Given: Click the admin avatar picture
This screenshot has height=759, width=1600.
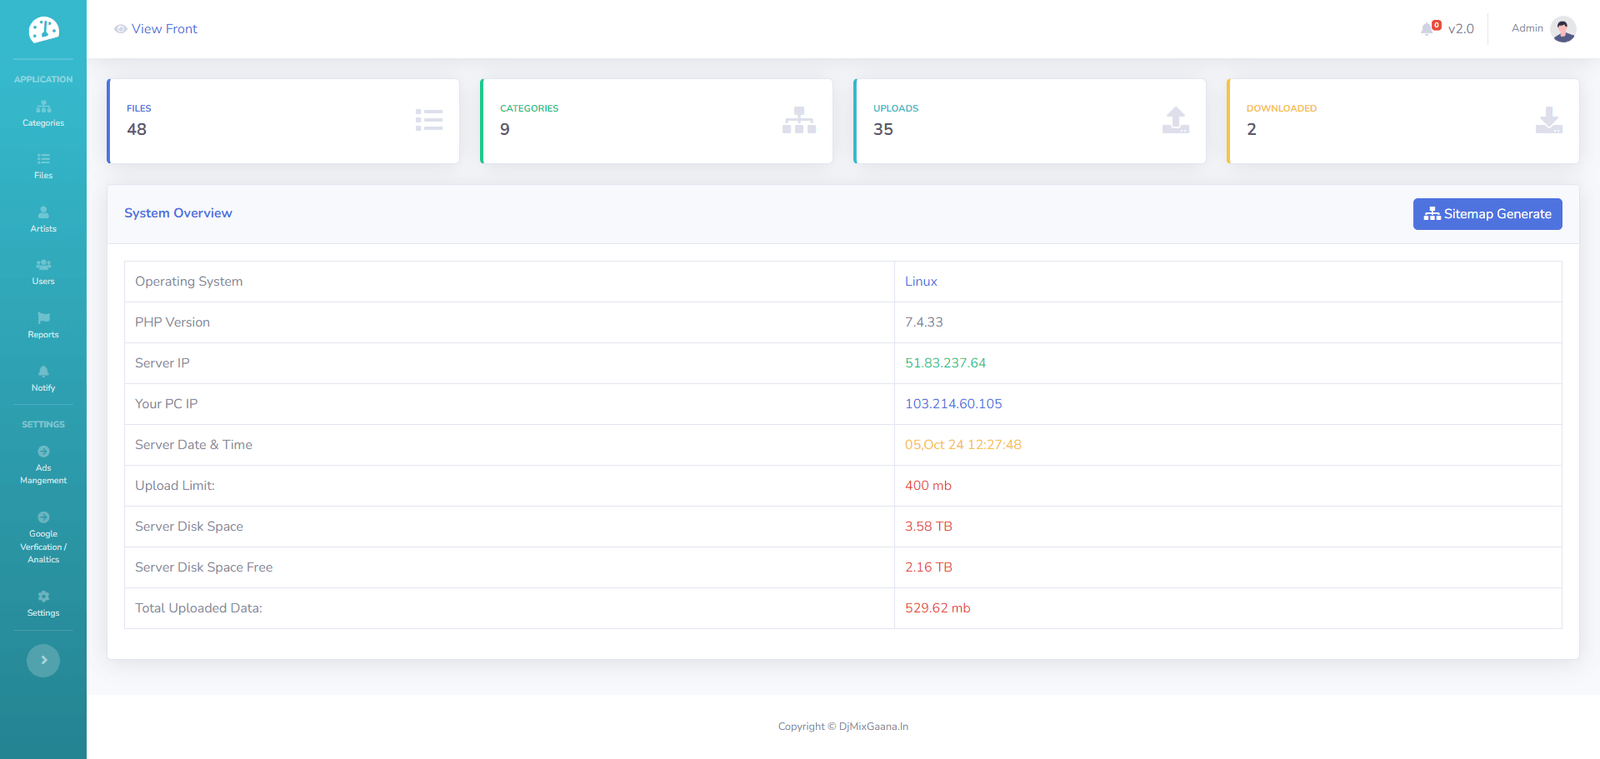Looking at the screenshot, I should coord(1563,29).
